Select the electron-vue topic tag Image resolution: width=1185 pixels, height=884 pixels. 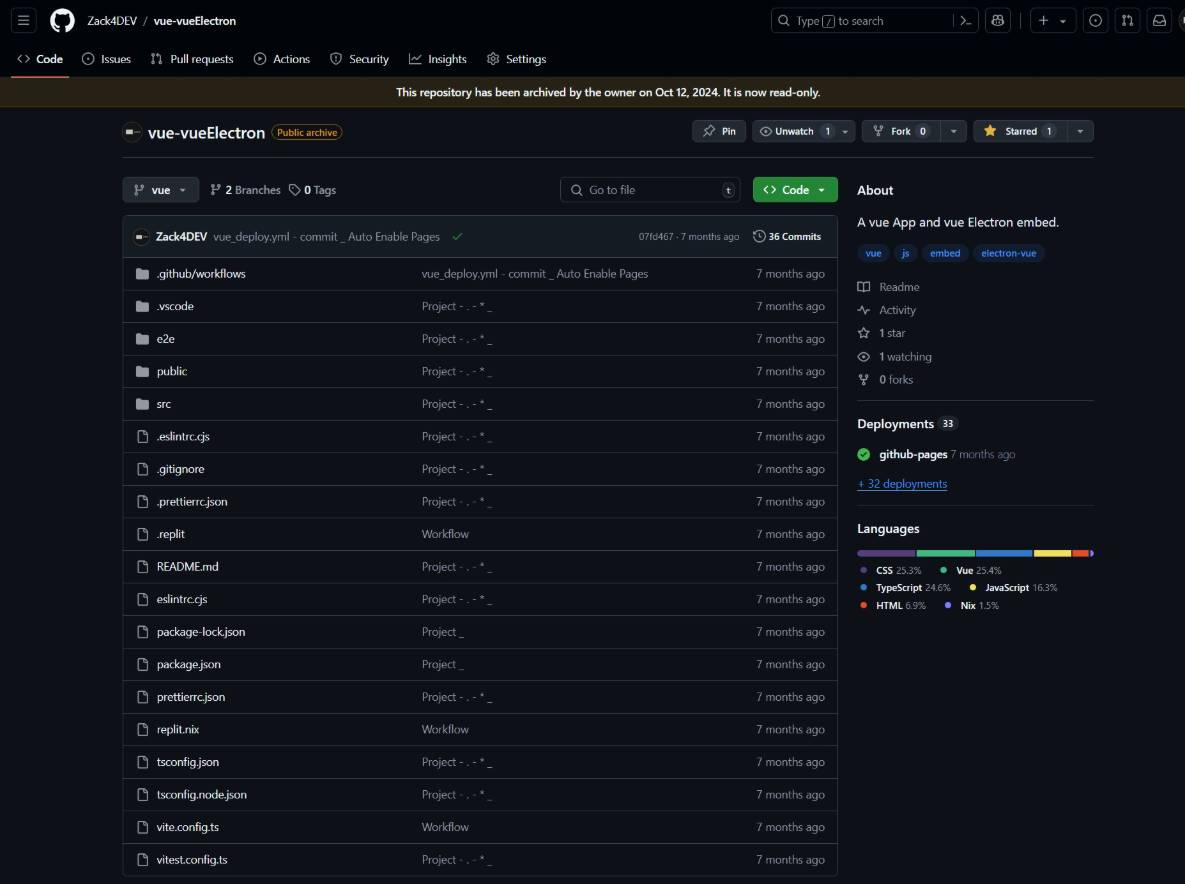[x=1008, y=253]
